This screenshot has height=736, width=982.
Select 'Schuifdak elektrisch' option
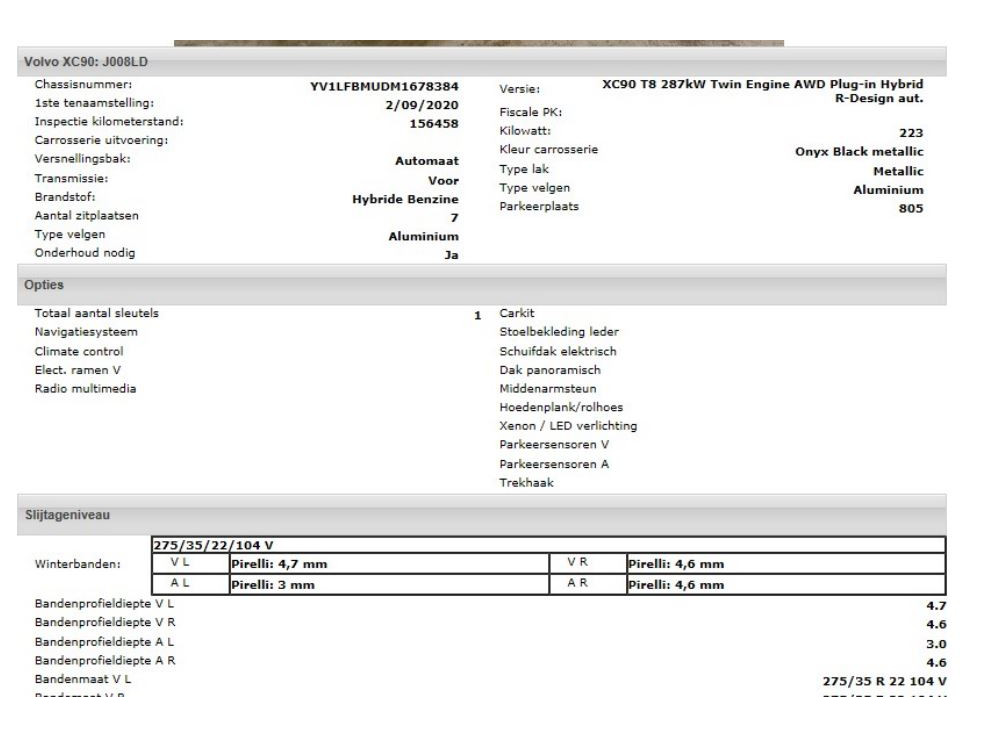point(557,351)
